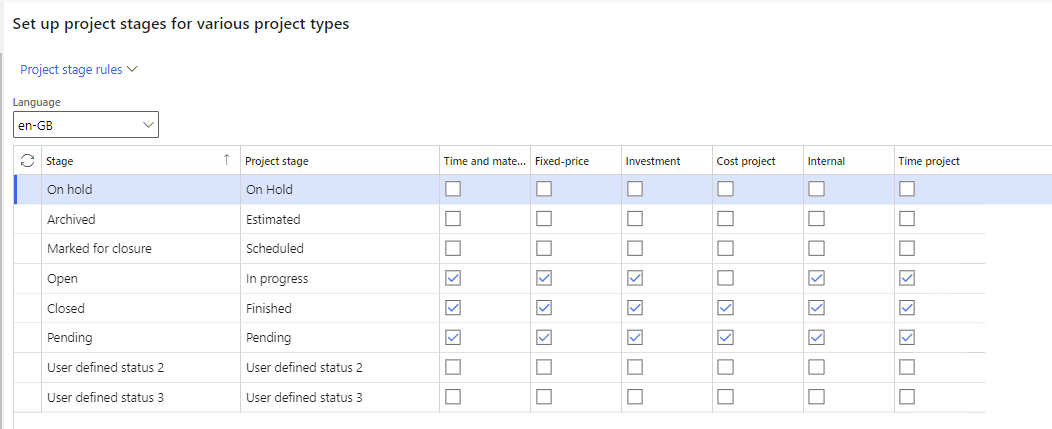Image resolution: width=1052 pixels, height=429 pixels.
Task: Untick Time project for Open row
Action: [907, 278]
